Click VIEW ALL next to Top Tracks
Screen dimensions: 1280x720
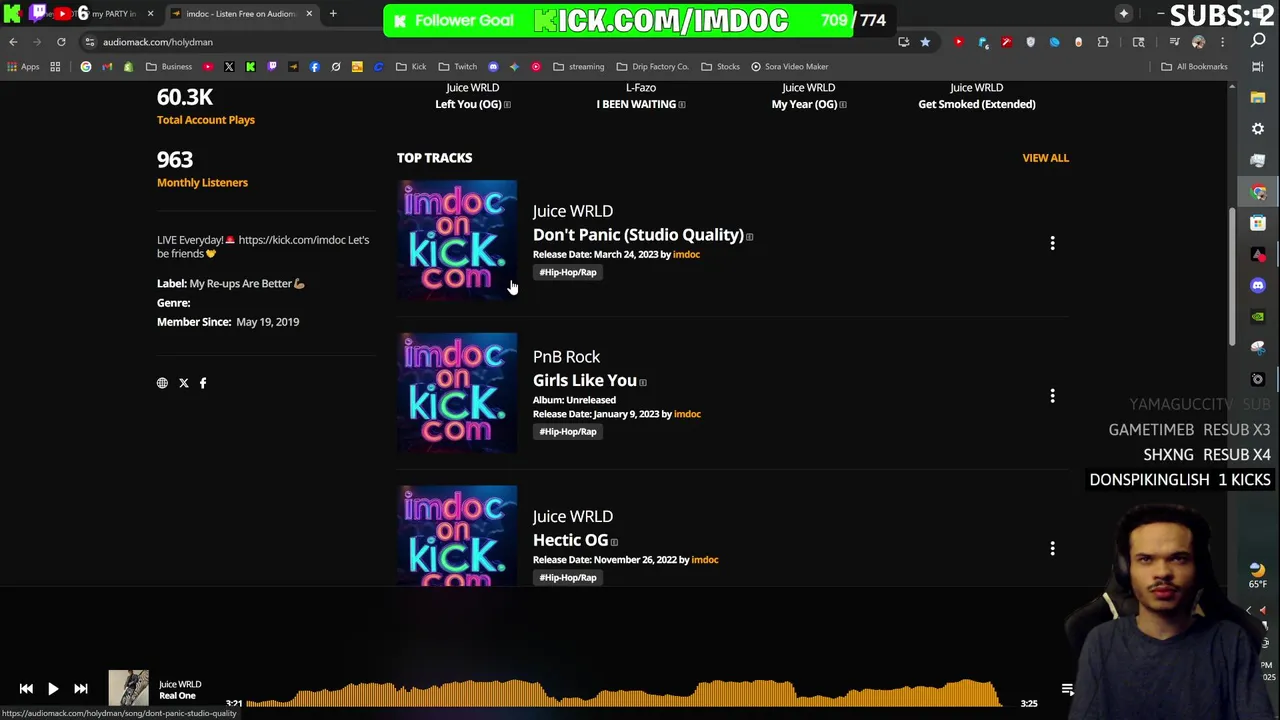click(x=1045, y=158)
